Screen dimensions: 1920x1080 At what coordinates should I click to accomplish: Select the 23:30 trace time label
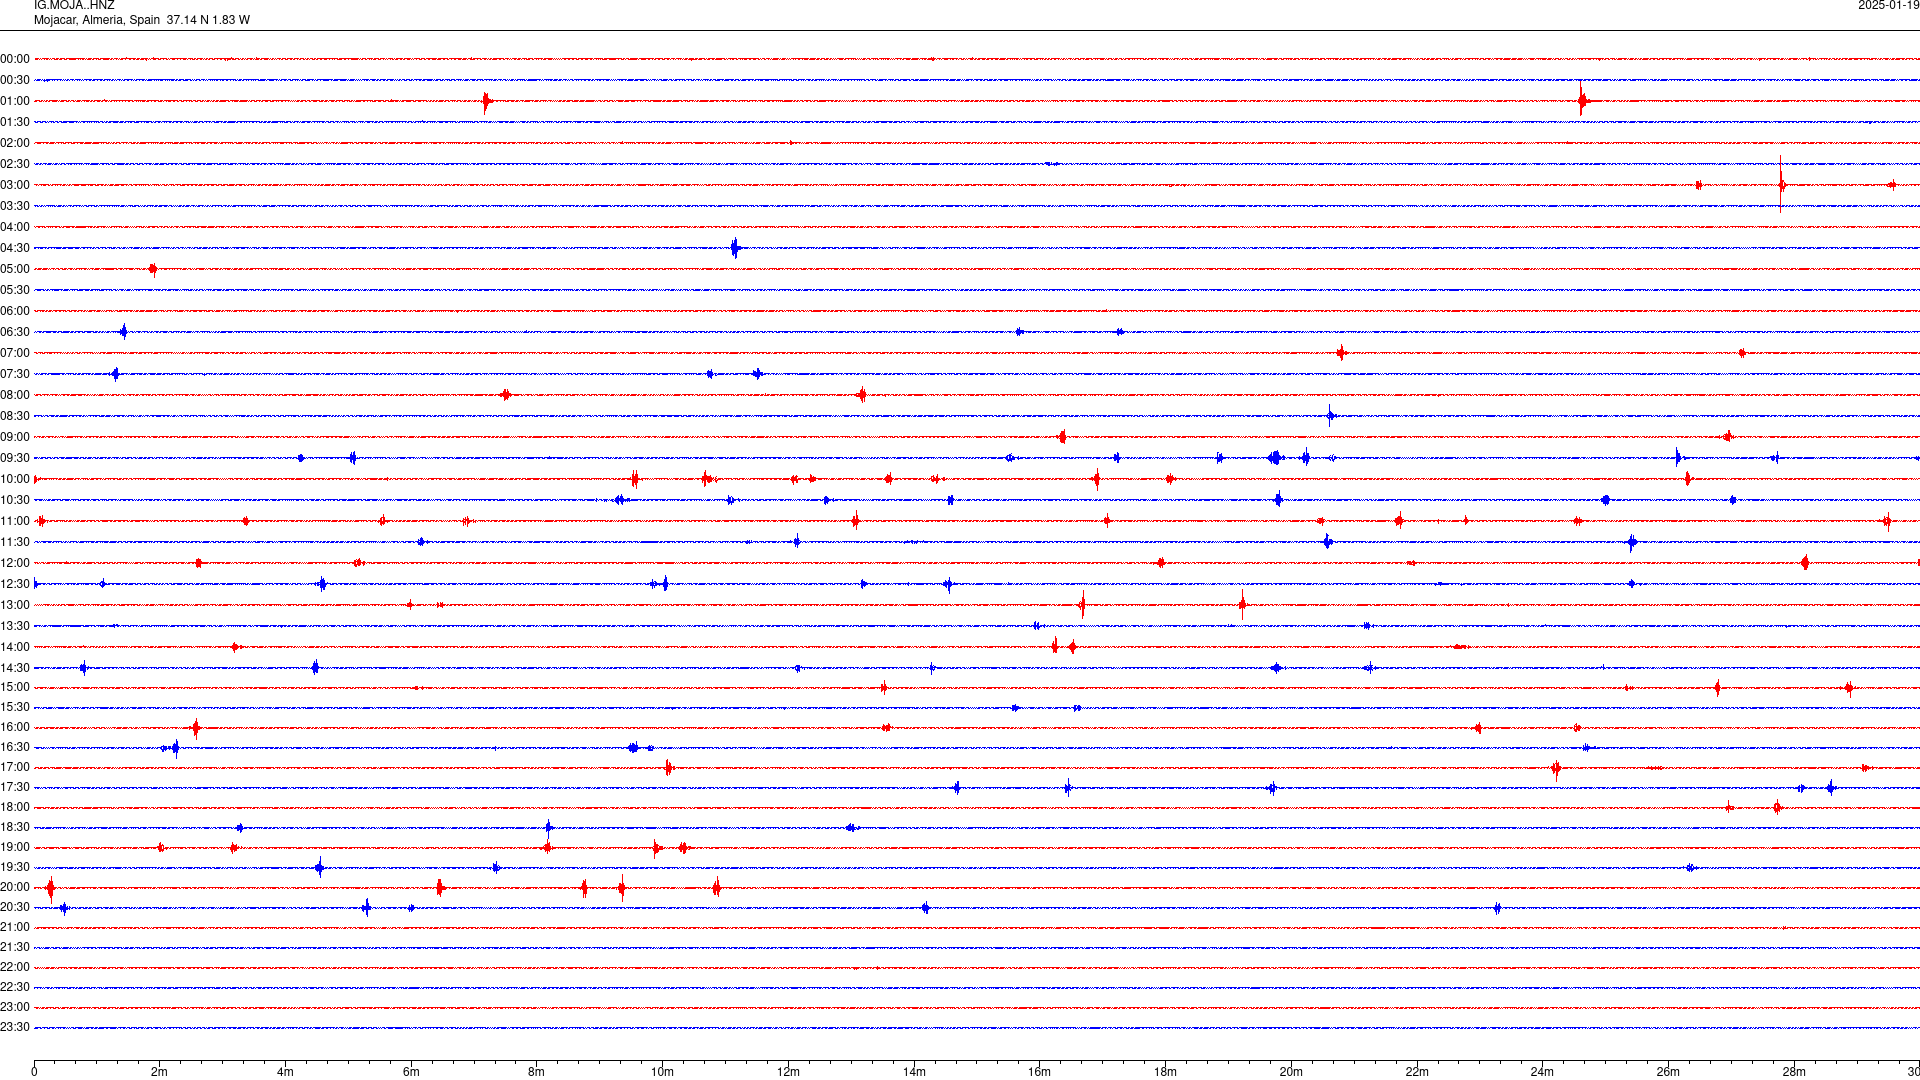[x=15, y=1027]
